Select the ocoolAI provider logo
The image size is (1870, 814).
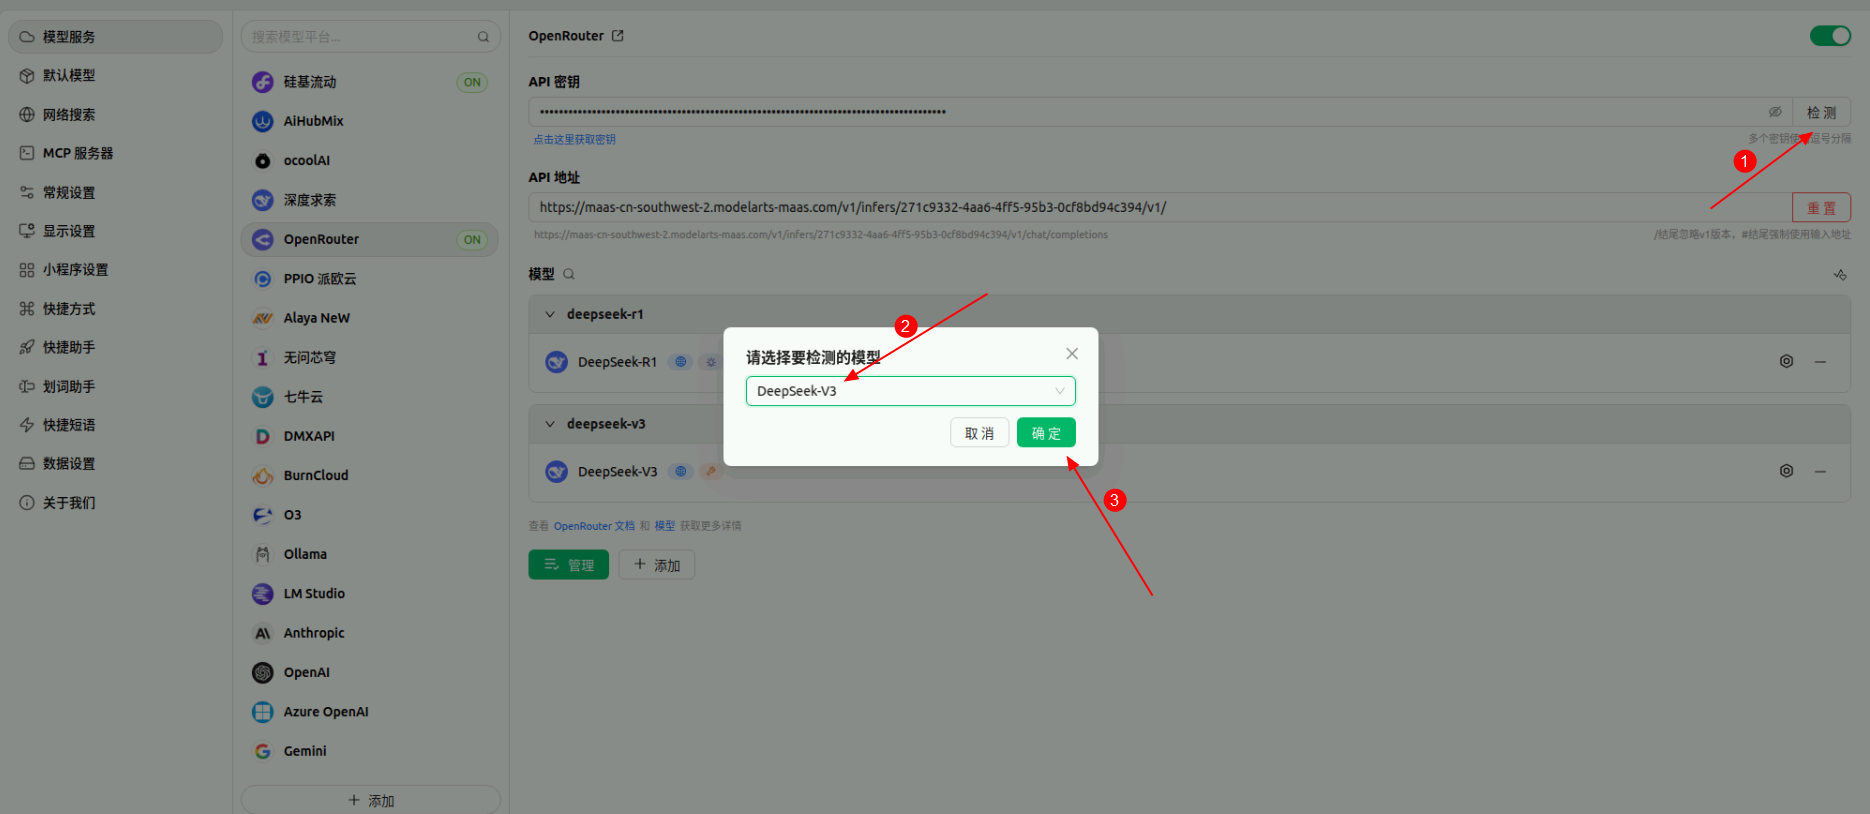pyautogui.click(x=263, y=160)
